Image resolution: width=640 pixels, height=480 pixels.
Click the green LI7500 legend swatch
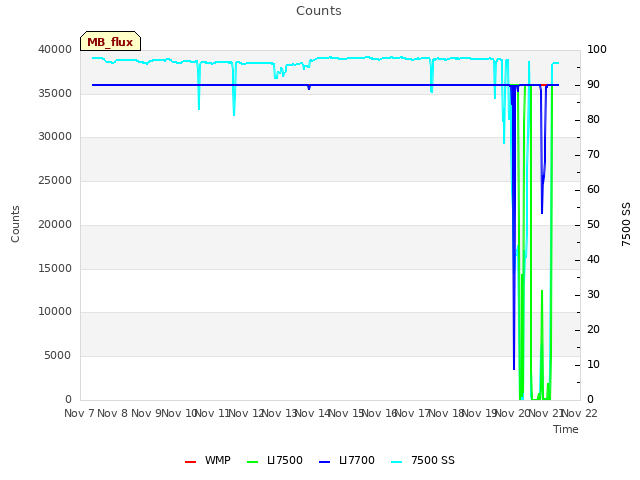tap(253, 462)
